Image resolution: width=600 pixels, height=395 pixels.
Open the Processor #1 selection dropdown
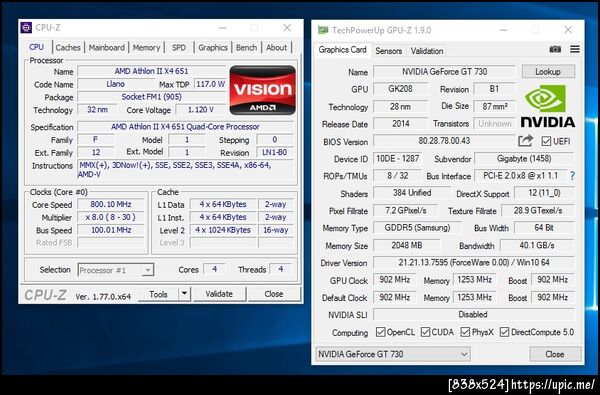116,270
